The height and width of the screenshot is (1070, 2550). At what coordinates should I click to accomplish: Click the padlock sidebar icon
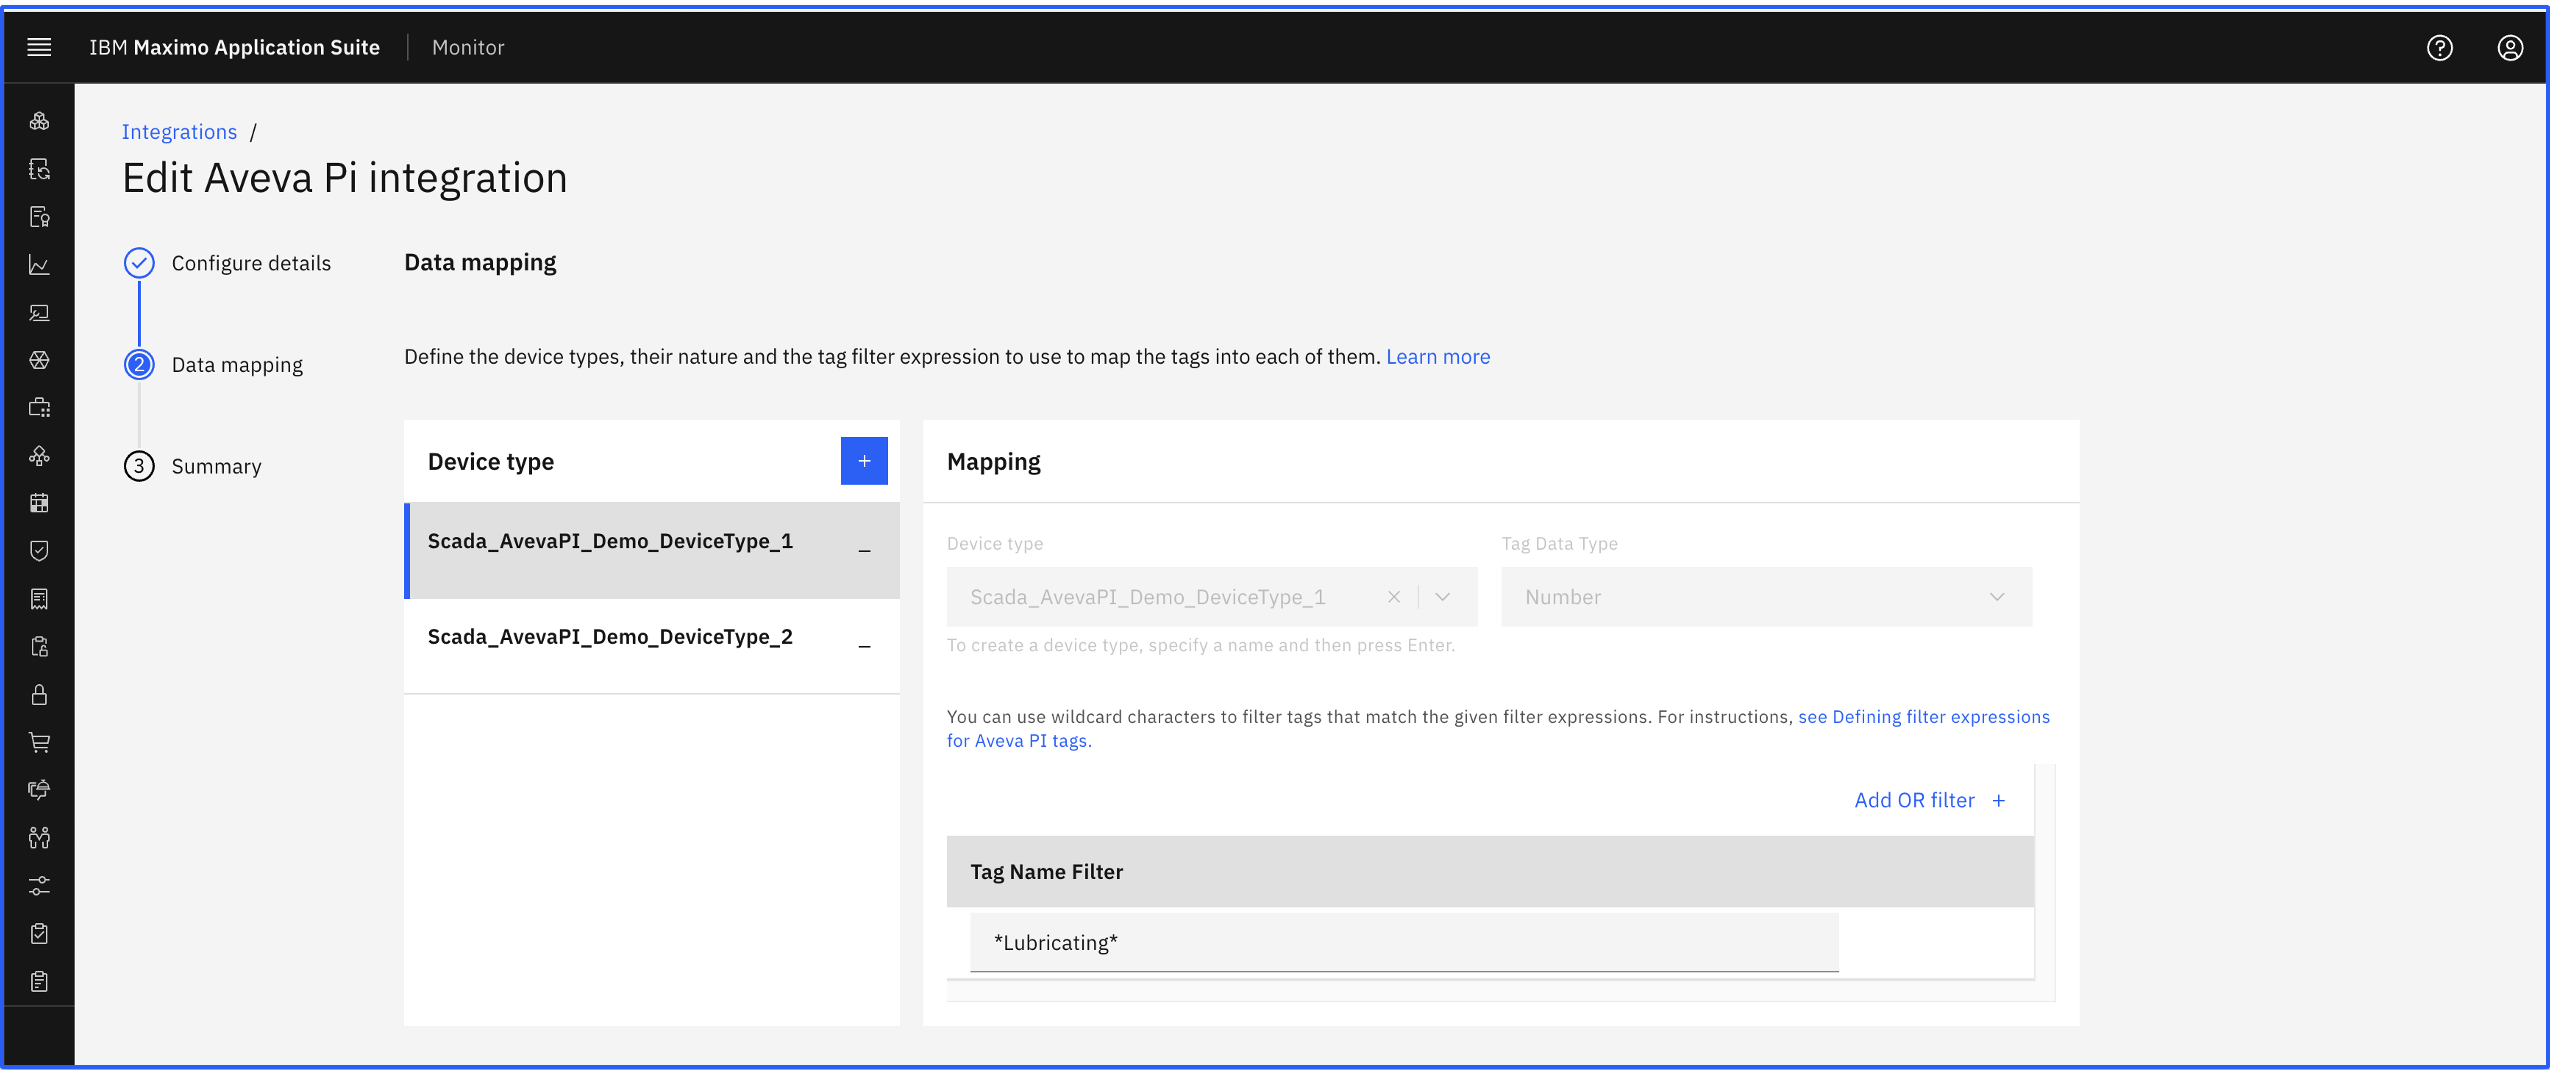[39, 695]
